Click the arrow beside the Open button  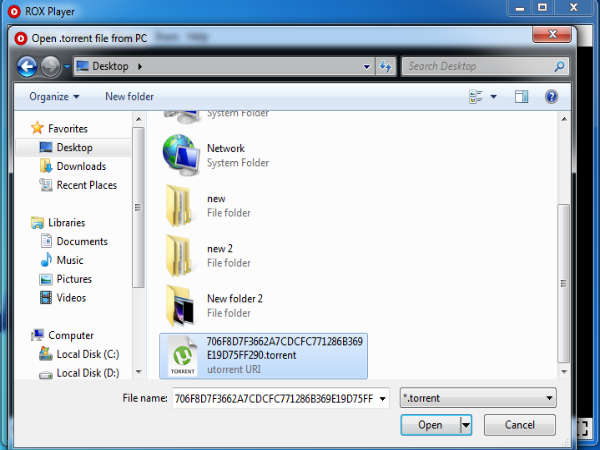click(x=466, y=425)
